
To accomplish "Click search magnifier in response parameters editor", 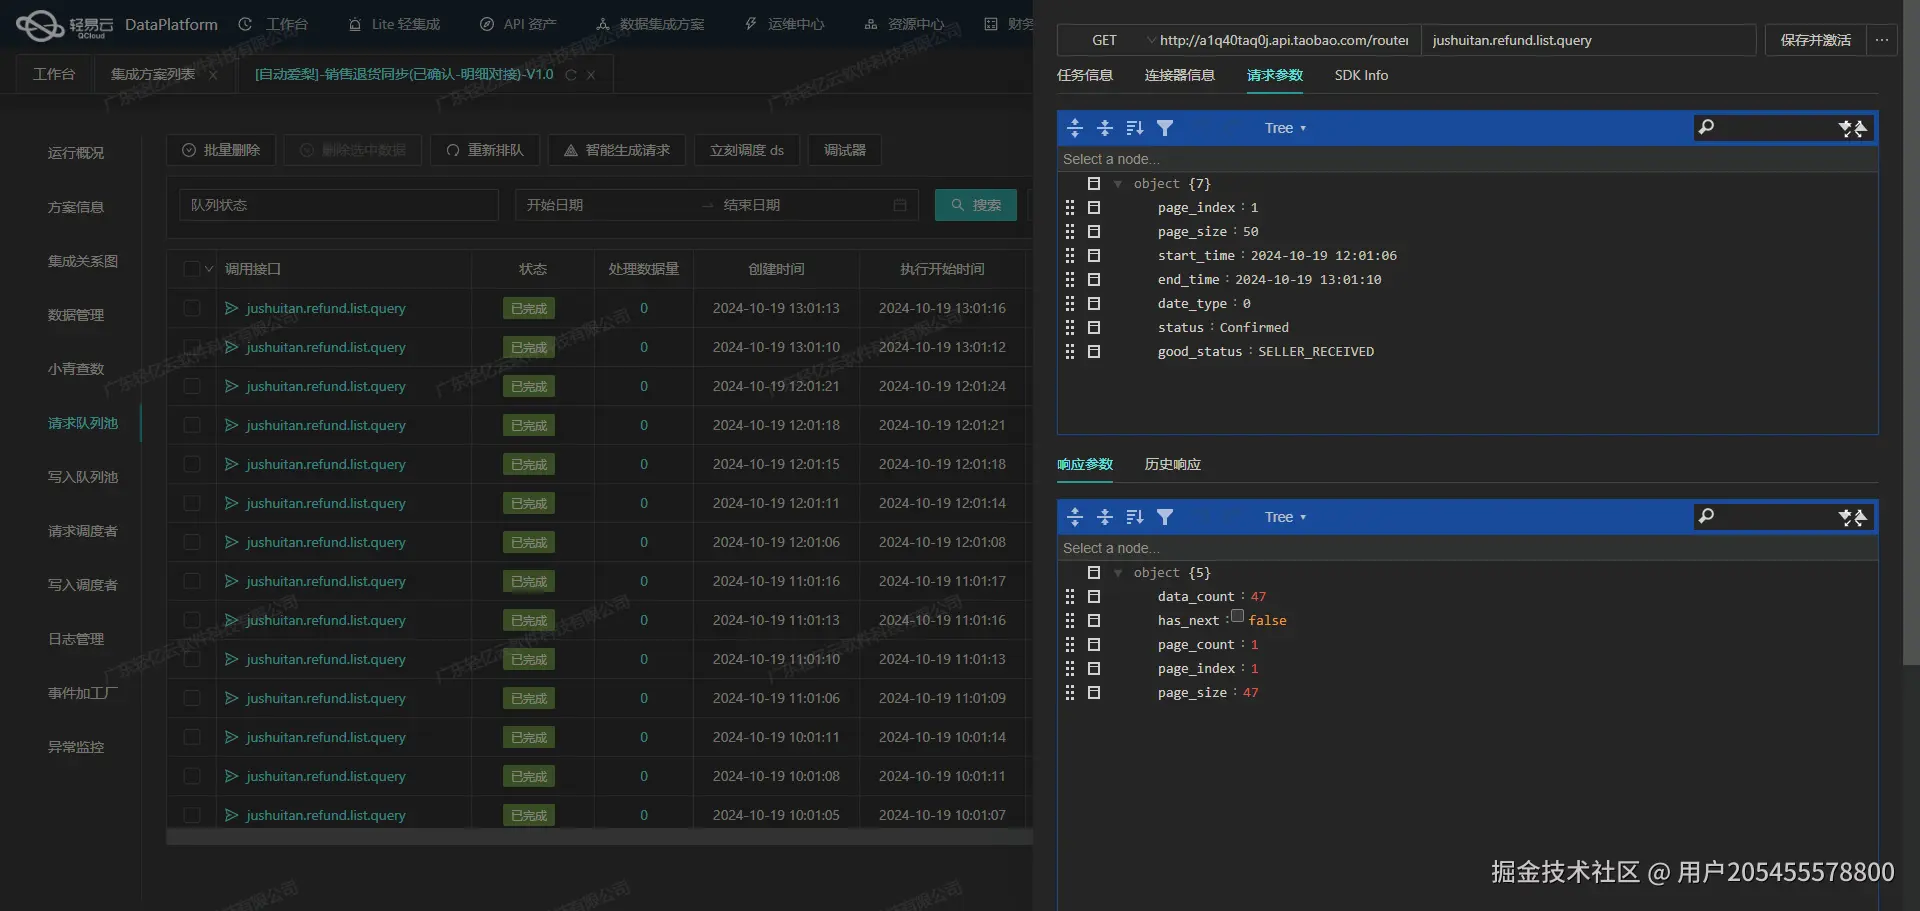I will coord(1707,516).
